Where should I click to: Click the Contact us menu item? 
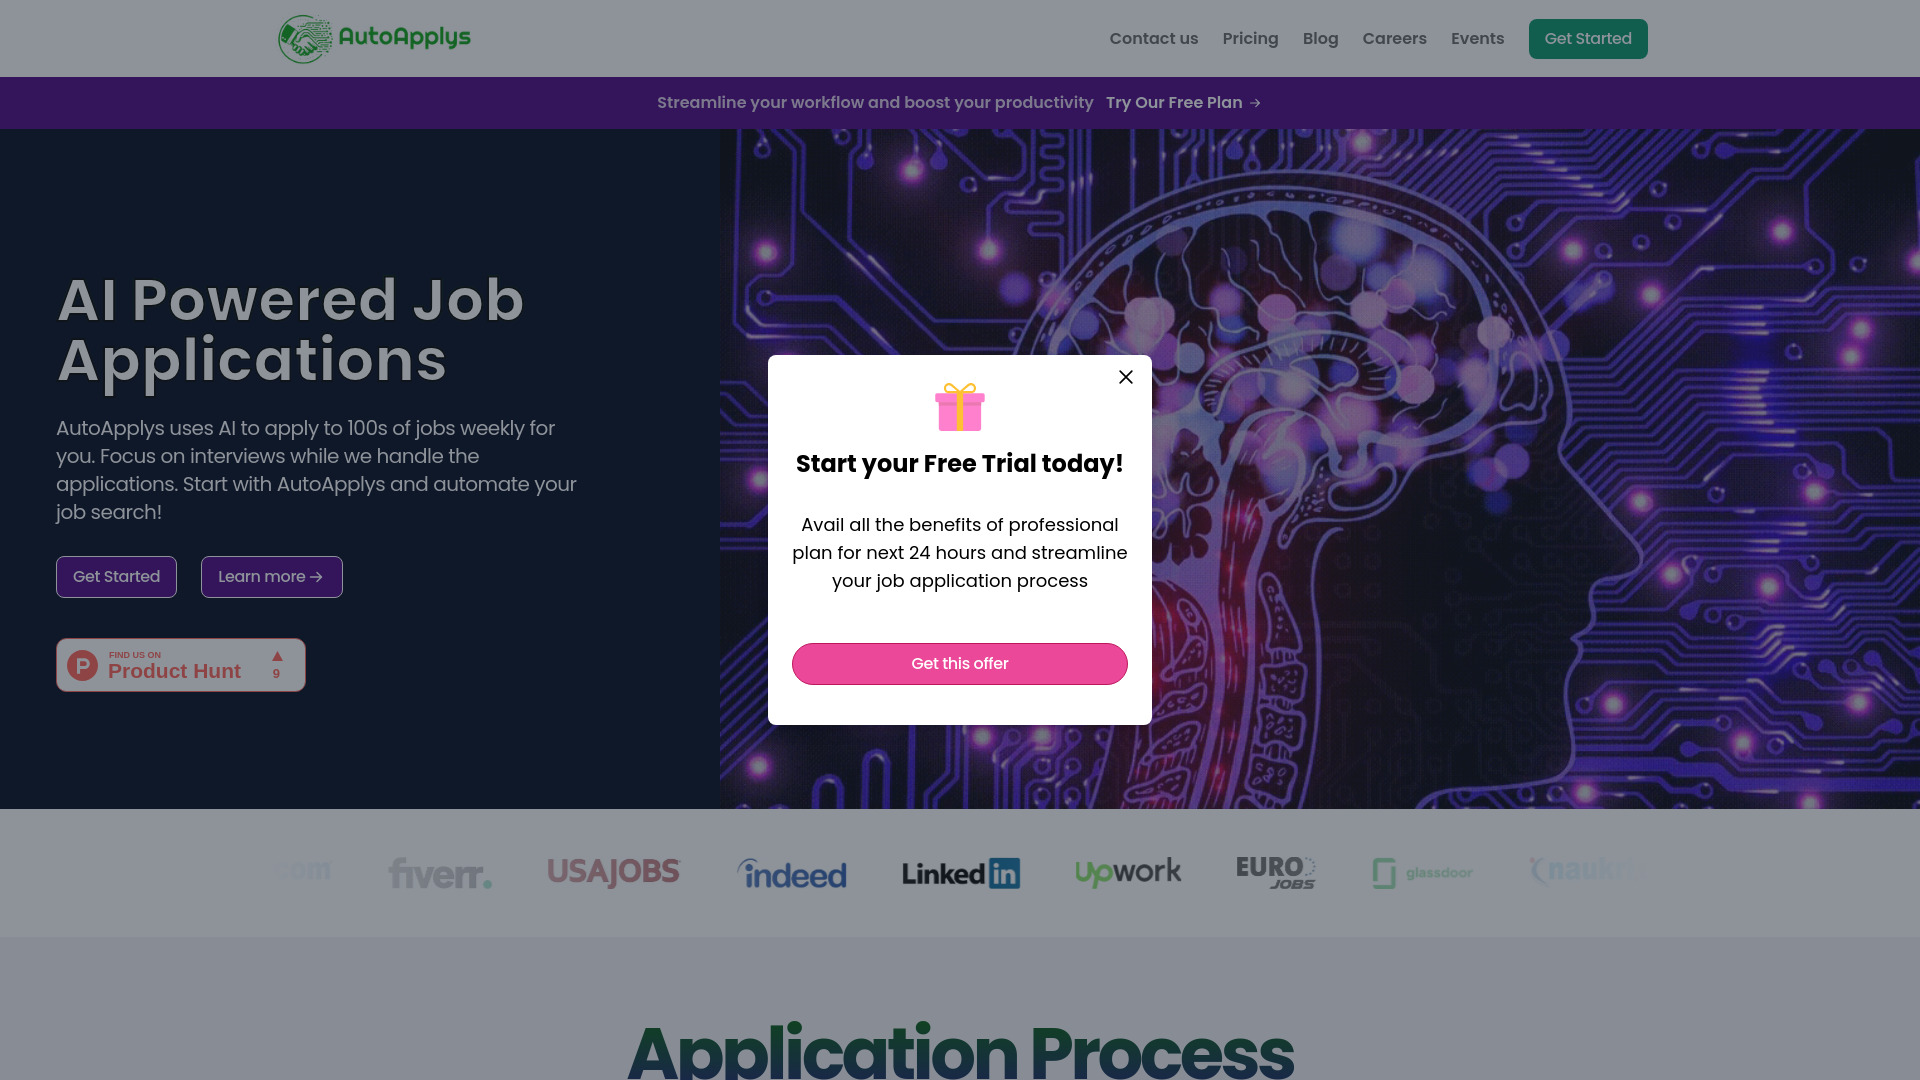(1154, 38)
